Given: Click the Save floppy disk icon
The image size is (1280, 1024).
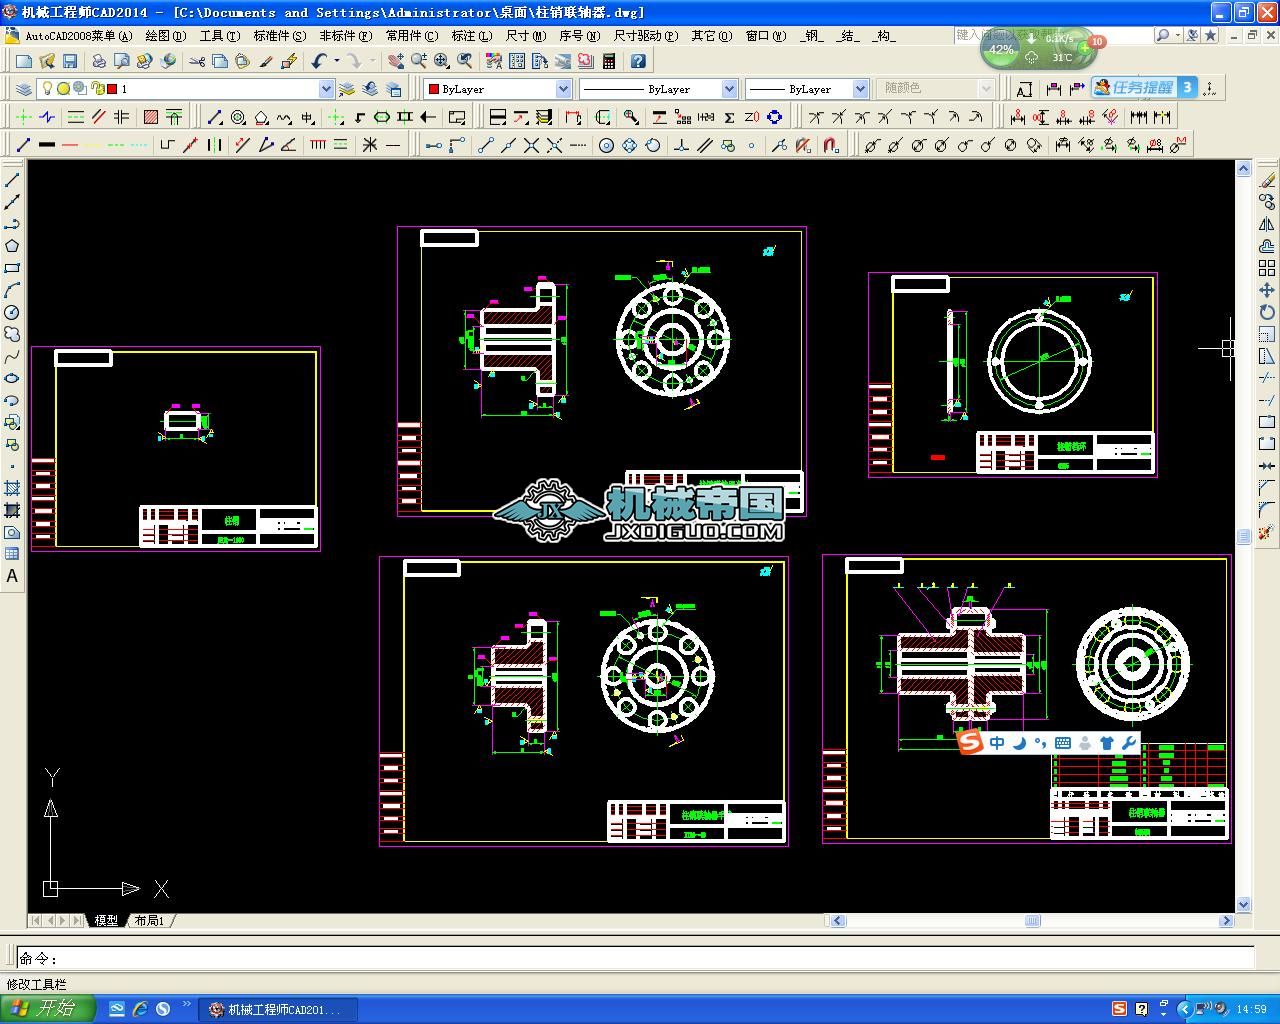Looking at the screenshot, I should (69, 61).
